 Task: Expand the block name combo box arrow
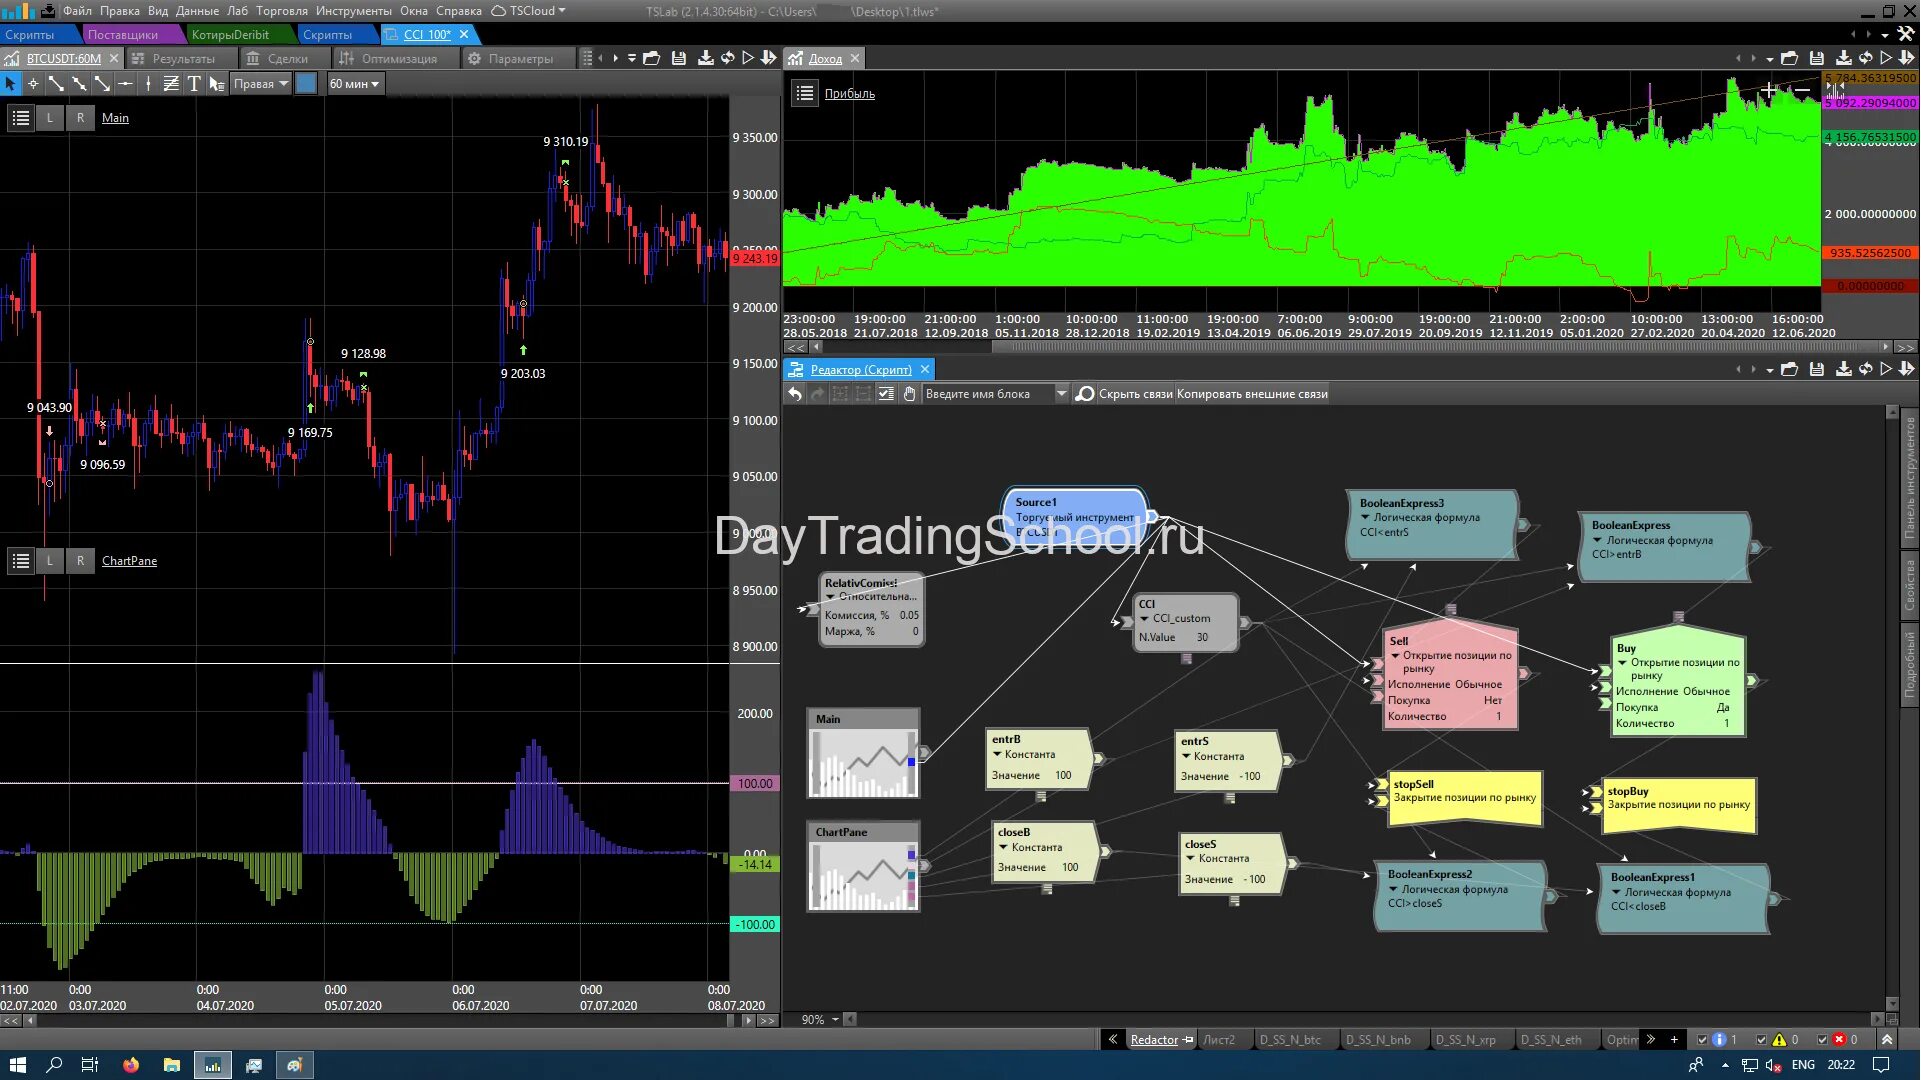(1061, 394)
